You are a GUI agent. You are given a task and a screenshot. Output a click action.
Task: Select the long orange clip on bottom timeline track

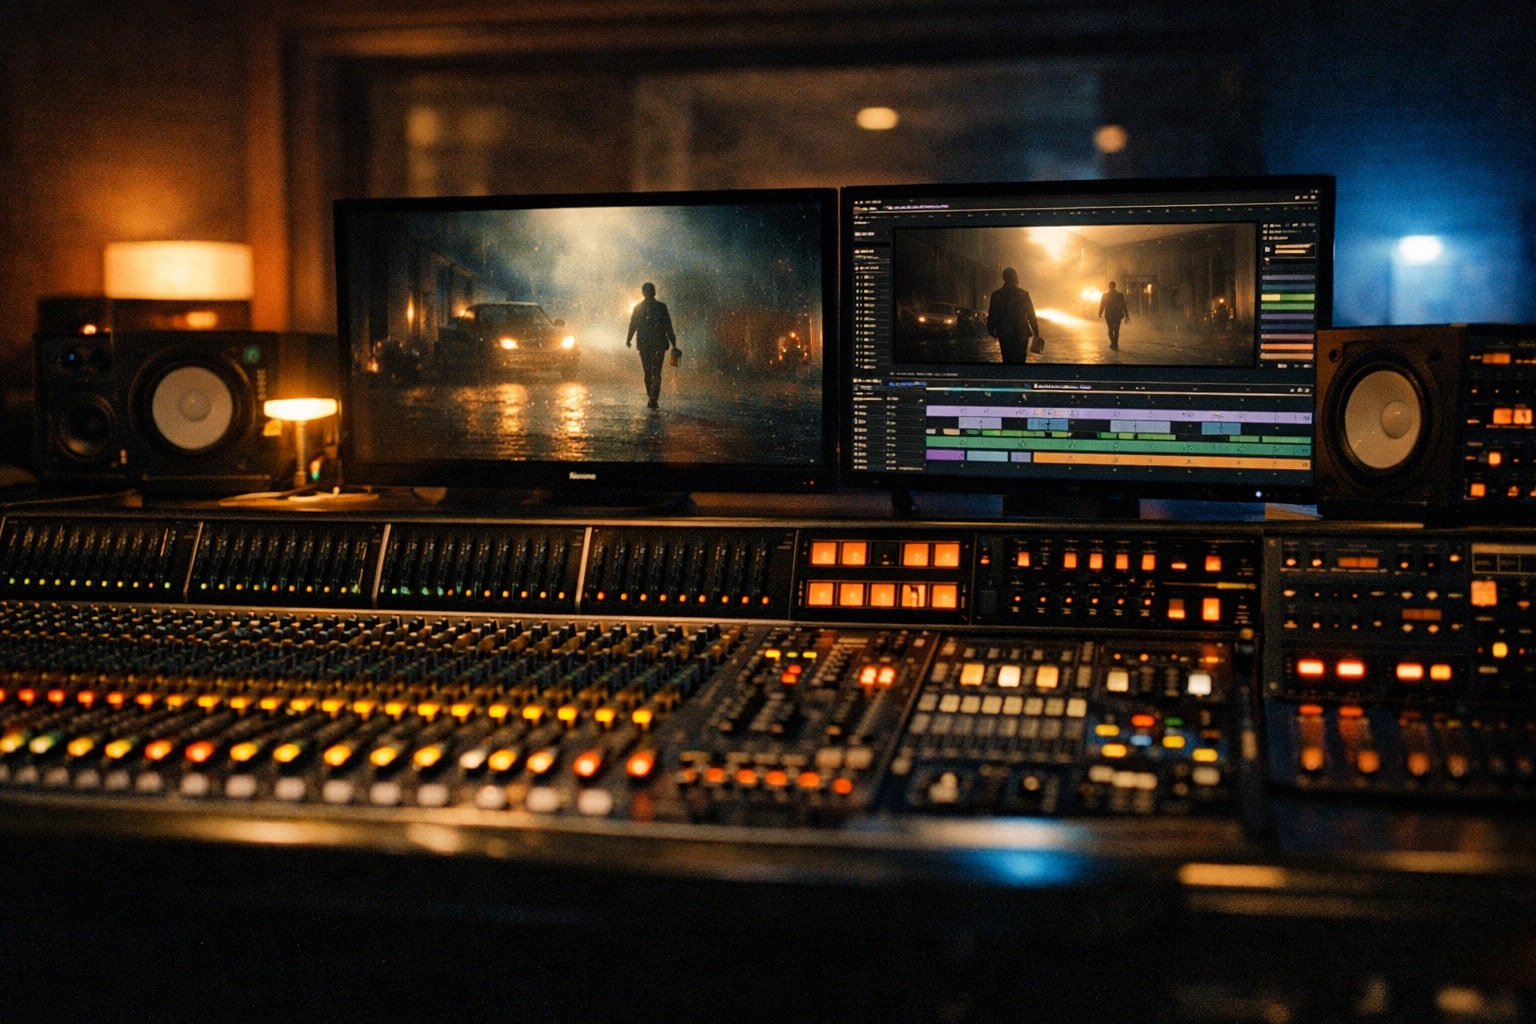coord(1172,461)
